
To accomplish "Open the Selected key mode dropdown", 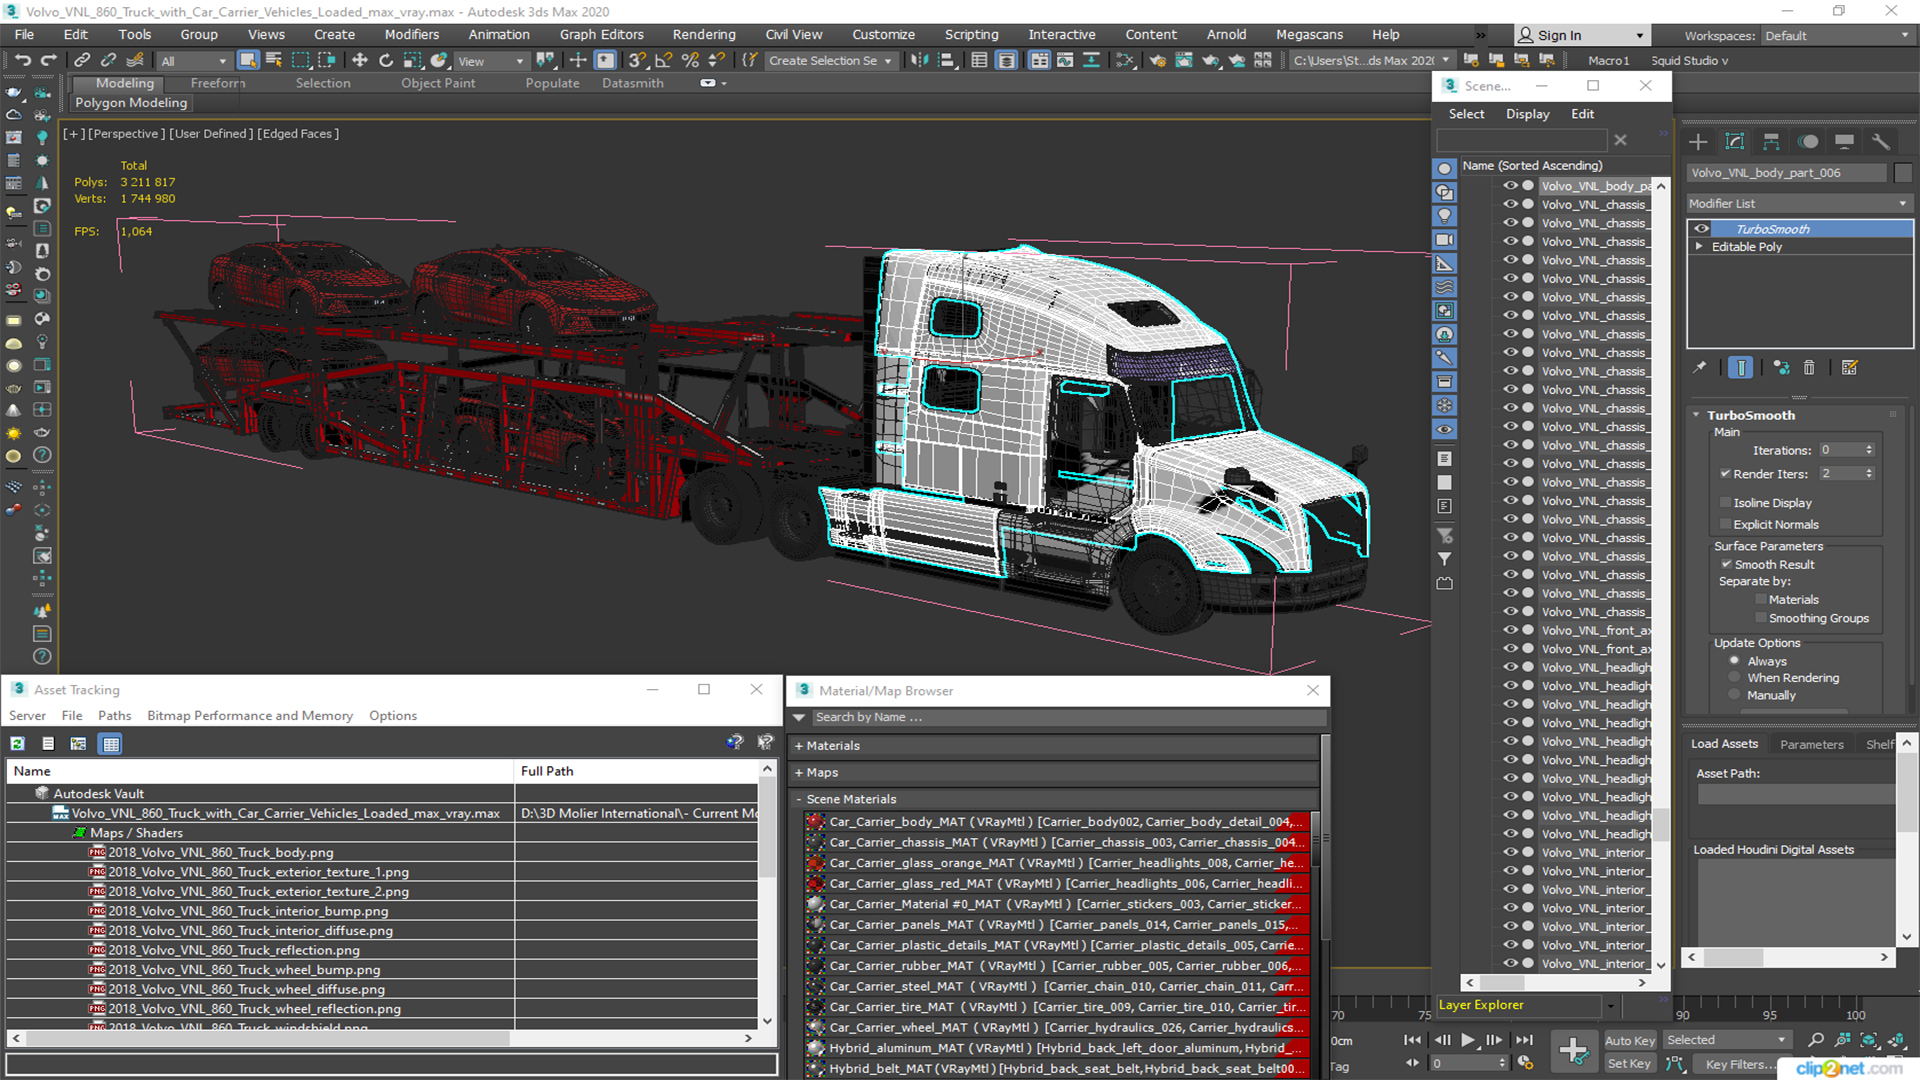I will [1726, 1040].
